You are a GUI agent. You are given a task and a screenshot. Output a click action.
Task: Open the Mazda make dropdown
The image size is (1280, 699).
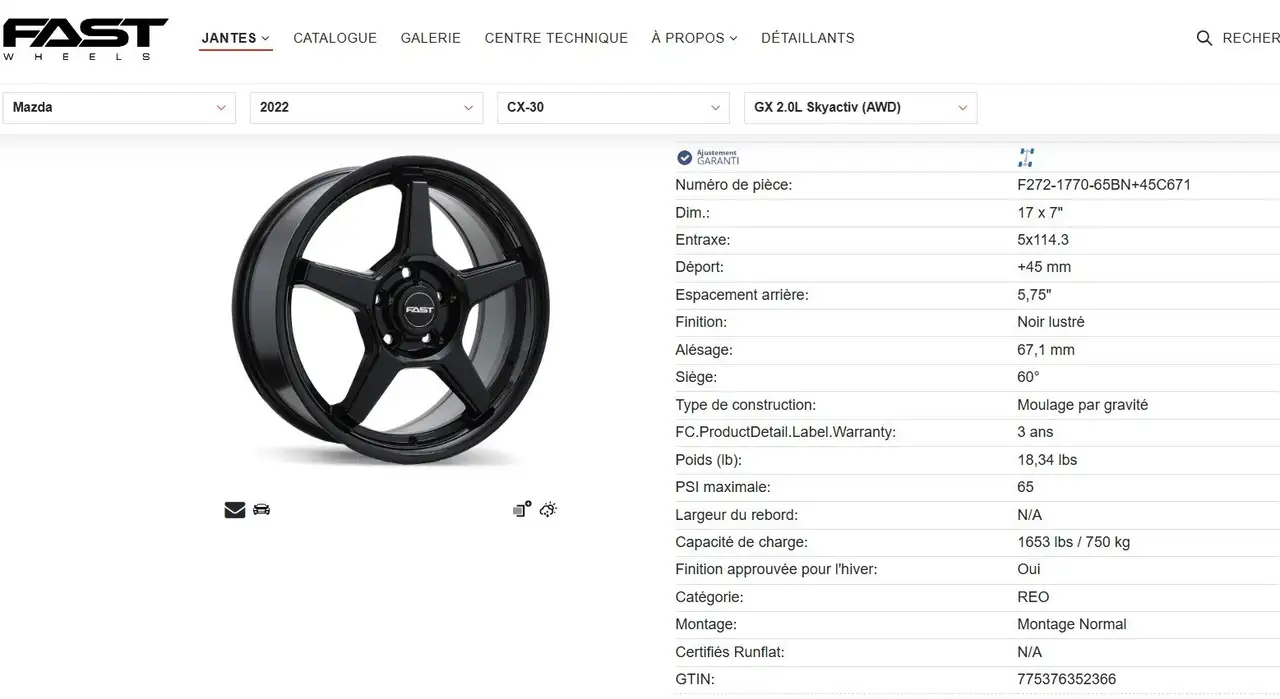click(x=119, y=107)
